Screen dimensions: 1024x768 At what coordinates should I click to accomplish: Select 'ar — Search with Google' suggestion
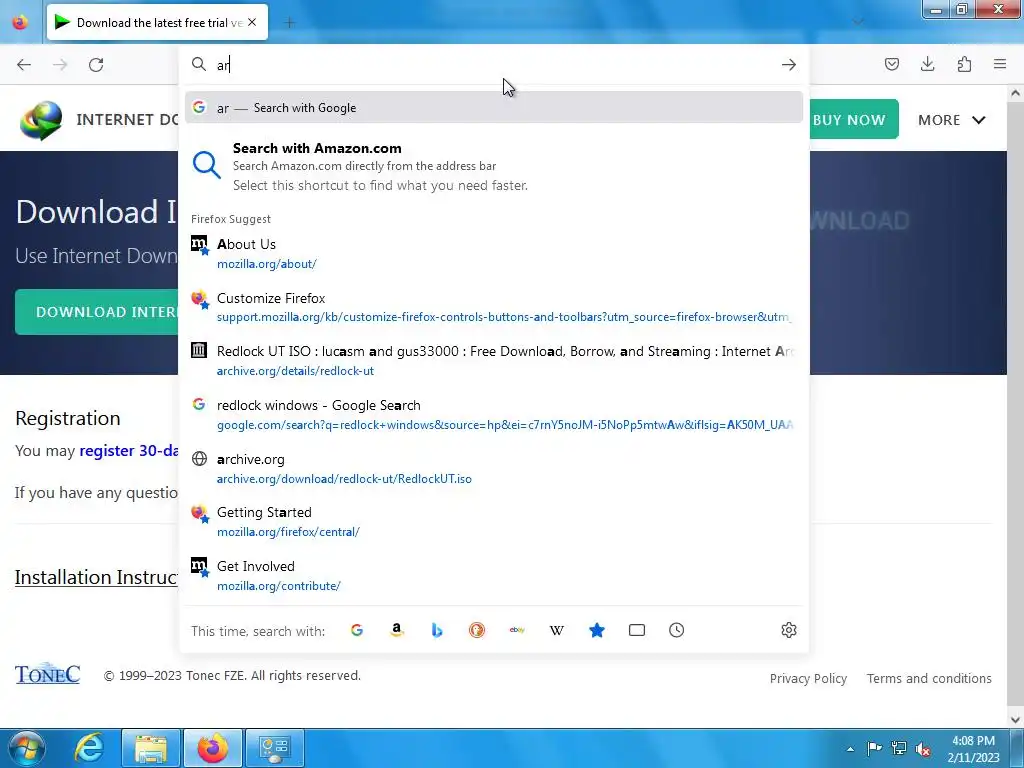494,108
